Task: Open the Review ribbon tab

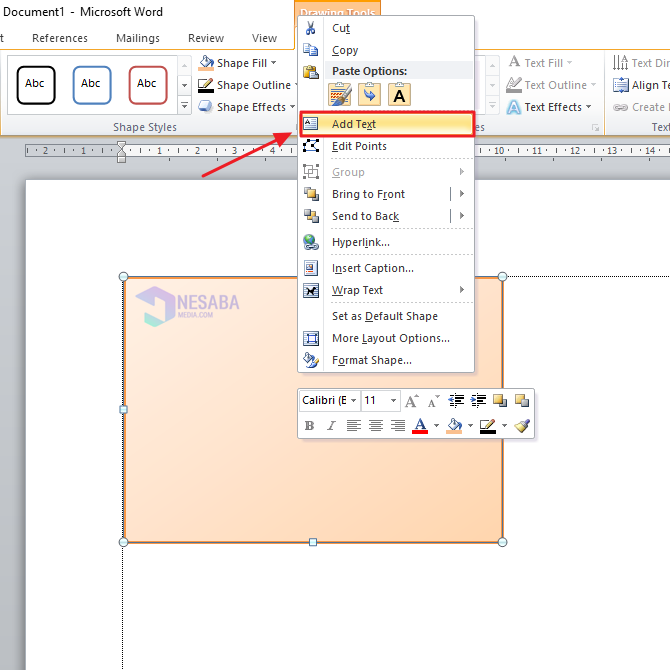Action: pos(206,38)
